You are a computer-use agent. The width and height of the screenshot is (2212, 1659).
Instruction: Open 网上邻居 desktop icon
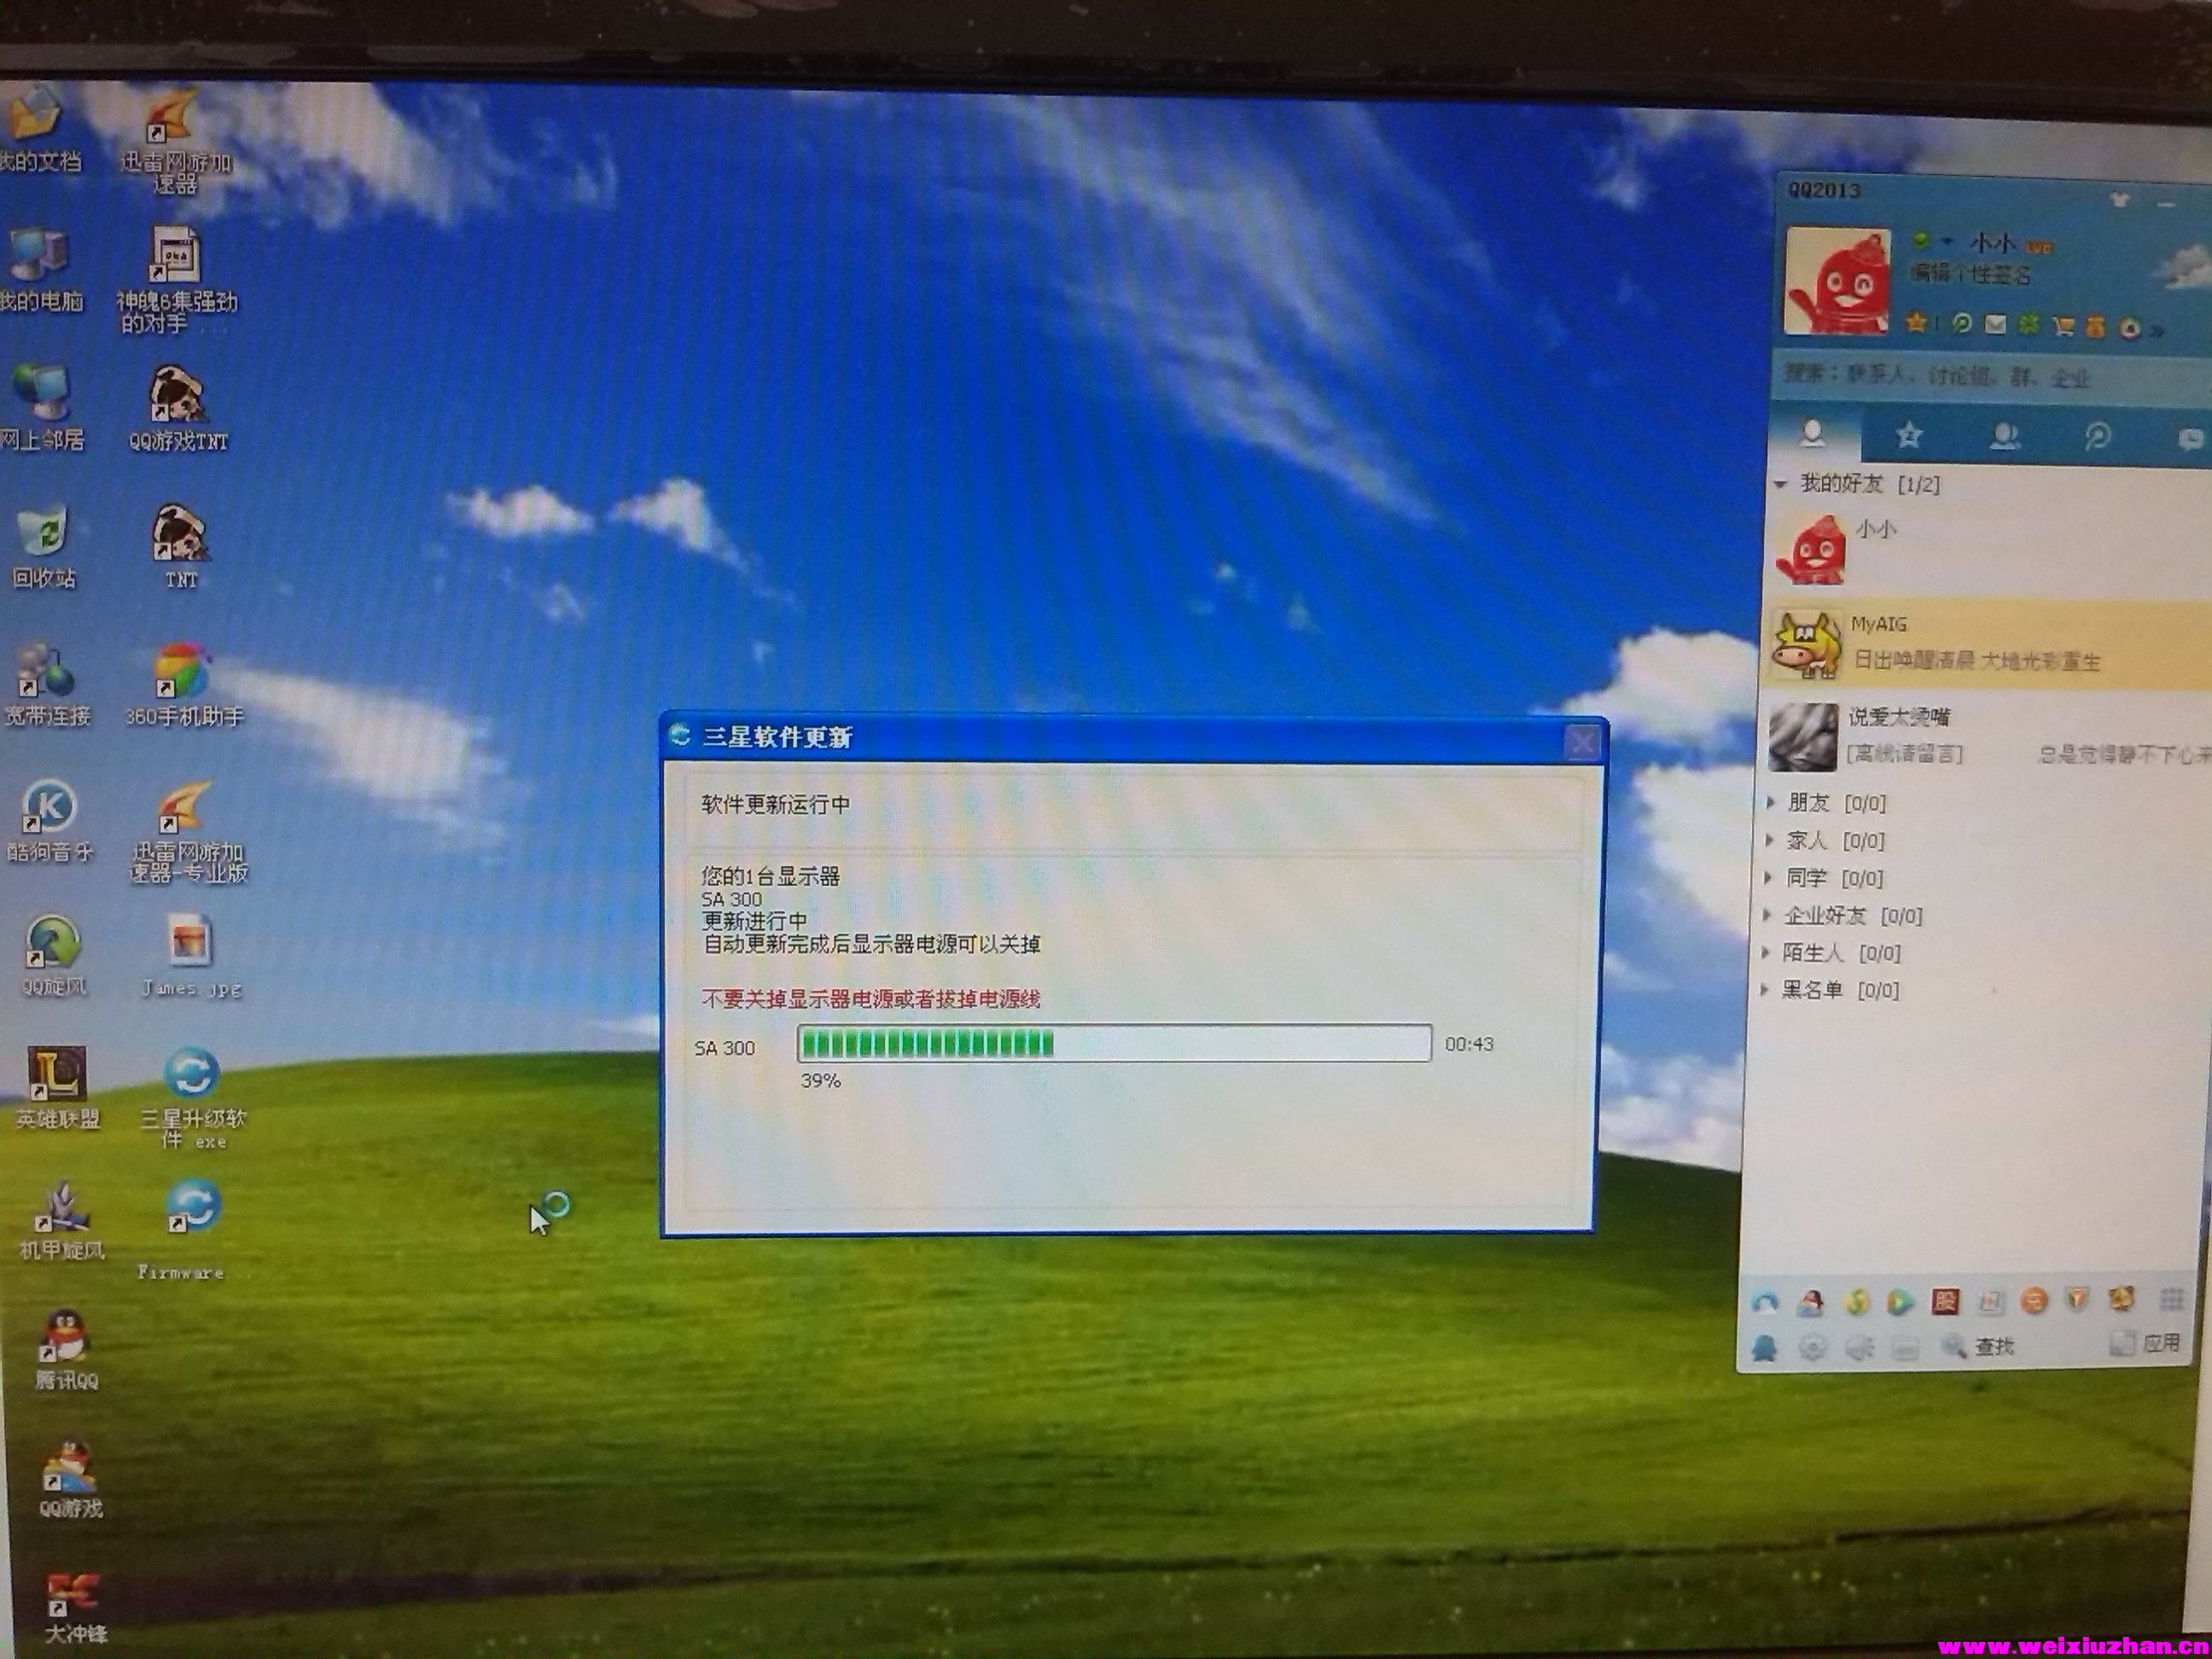click(42, 406)
